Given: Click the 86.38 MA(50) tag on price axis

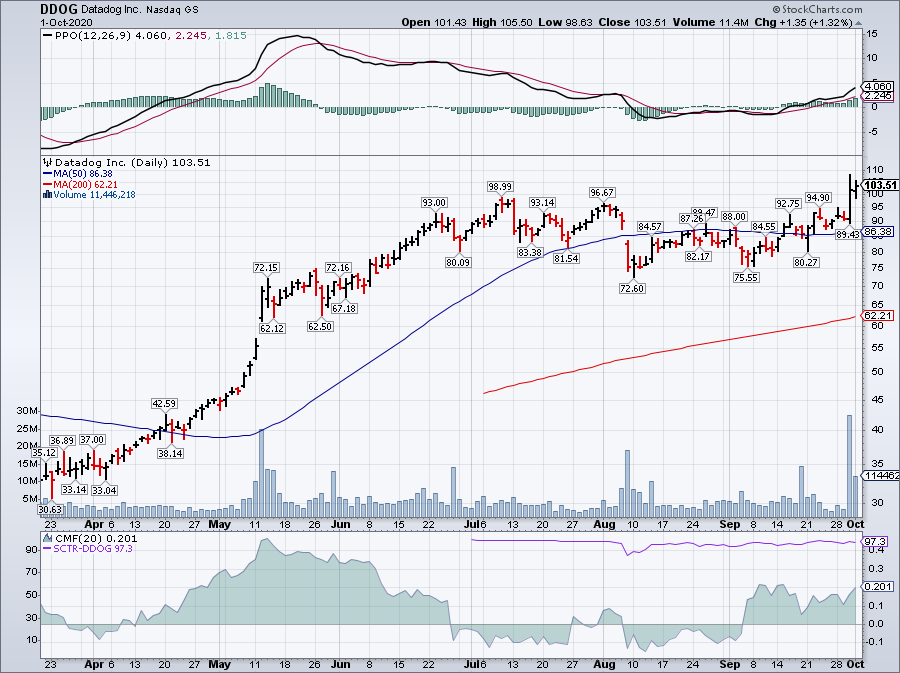Looking at the screenshot, I should click(x=878, y=232).
